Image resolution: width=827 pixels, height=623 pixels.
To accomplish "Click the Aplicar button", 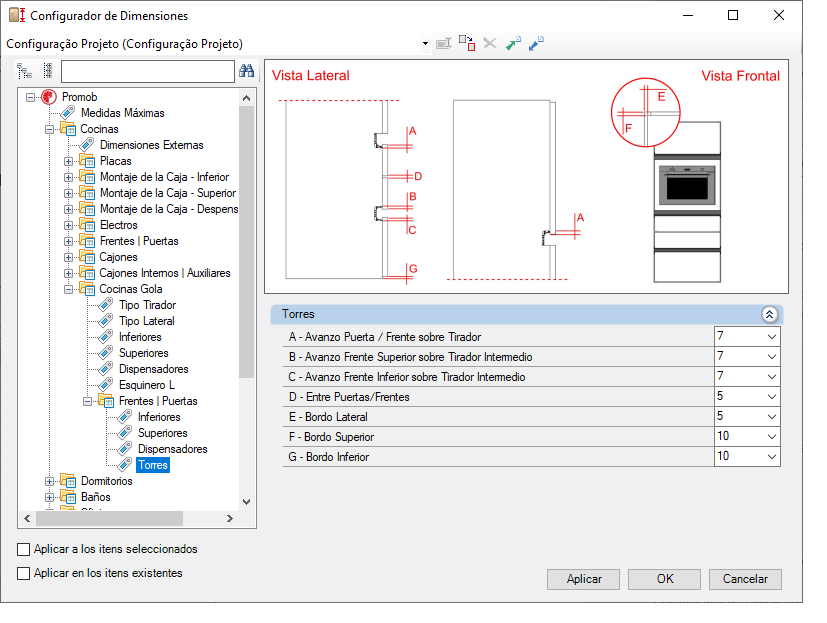I will (x=584, y=579).
